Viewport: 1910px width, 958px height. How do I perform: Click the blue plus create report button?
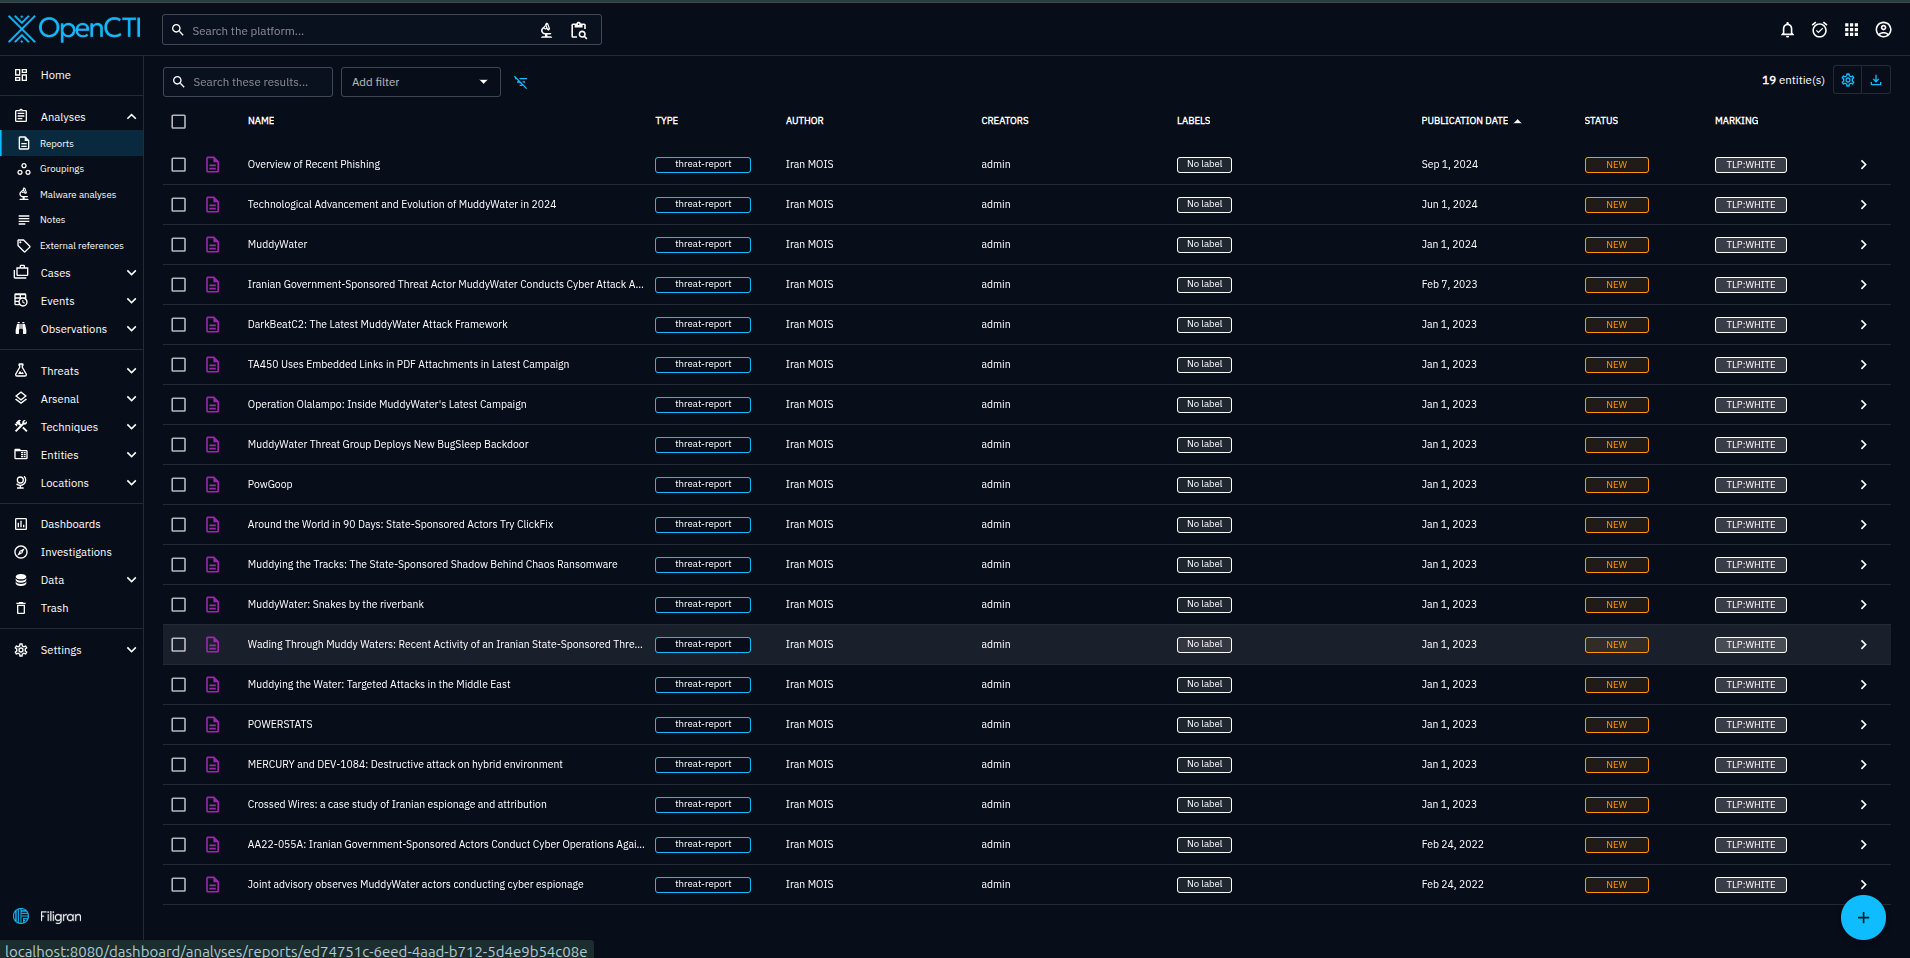[1863, 917]
